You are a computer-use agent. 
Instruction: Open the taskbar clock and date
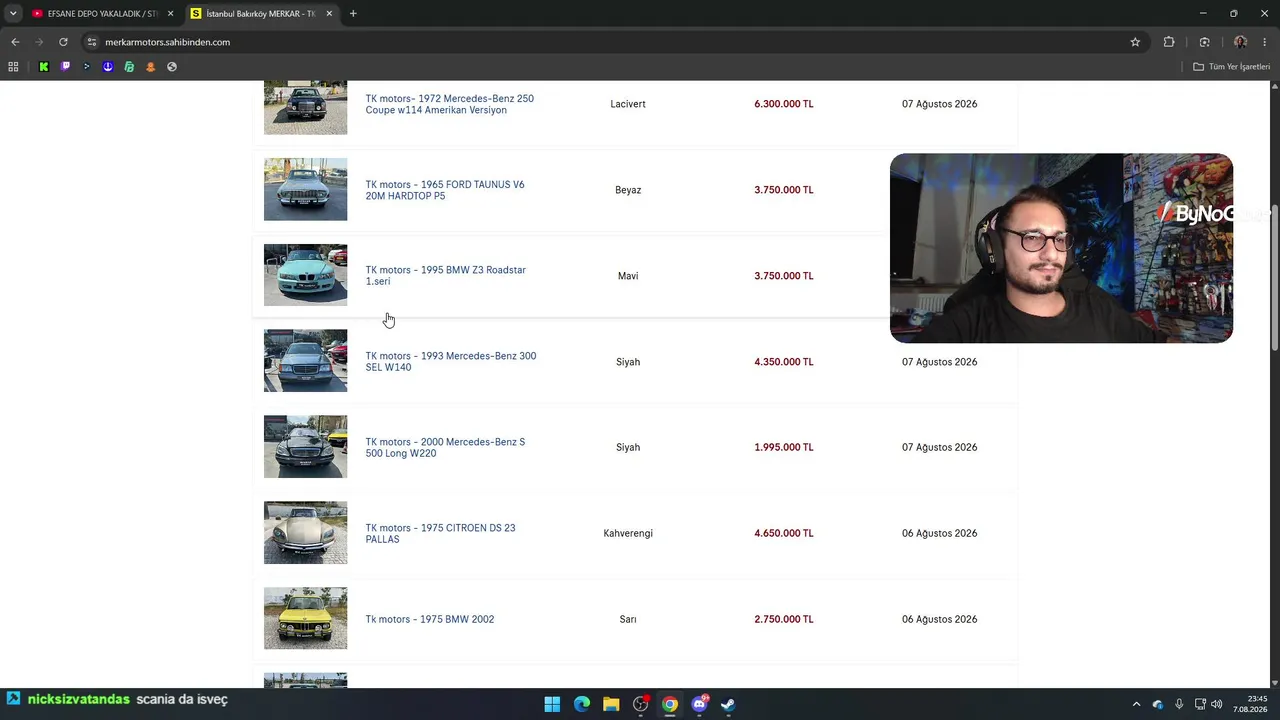(x=1251, y=704)
